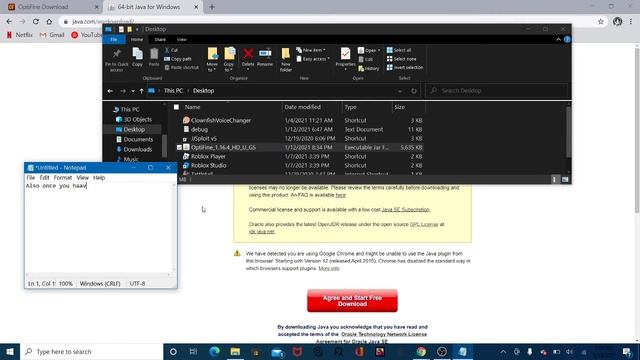The width and height of the screenshot is (640, 360).
Task: Collapse the Explorer ribbon chevron
Action: (x=558, y=39)
